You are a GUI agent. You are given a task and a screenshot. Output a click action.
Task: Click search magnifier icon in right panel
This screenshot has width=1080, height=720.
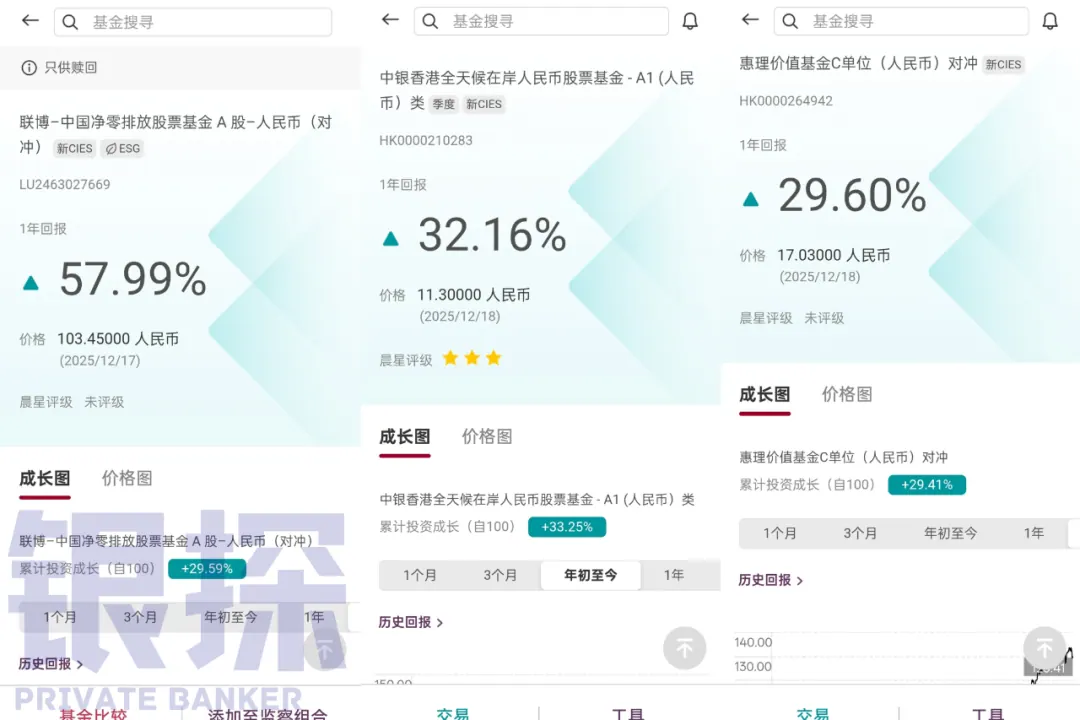coord(791,21)
